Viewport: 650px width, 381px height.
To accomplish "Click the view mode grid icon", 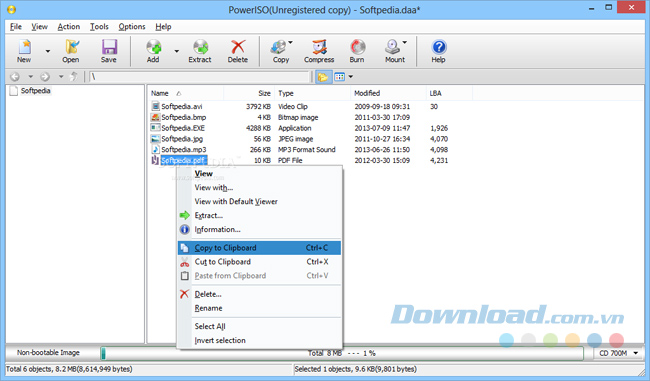I will pyautogui.click(x=340, y=77).
